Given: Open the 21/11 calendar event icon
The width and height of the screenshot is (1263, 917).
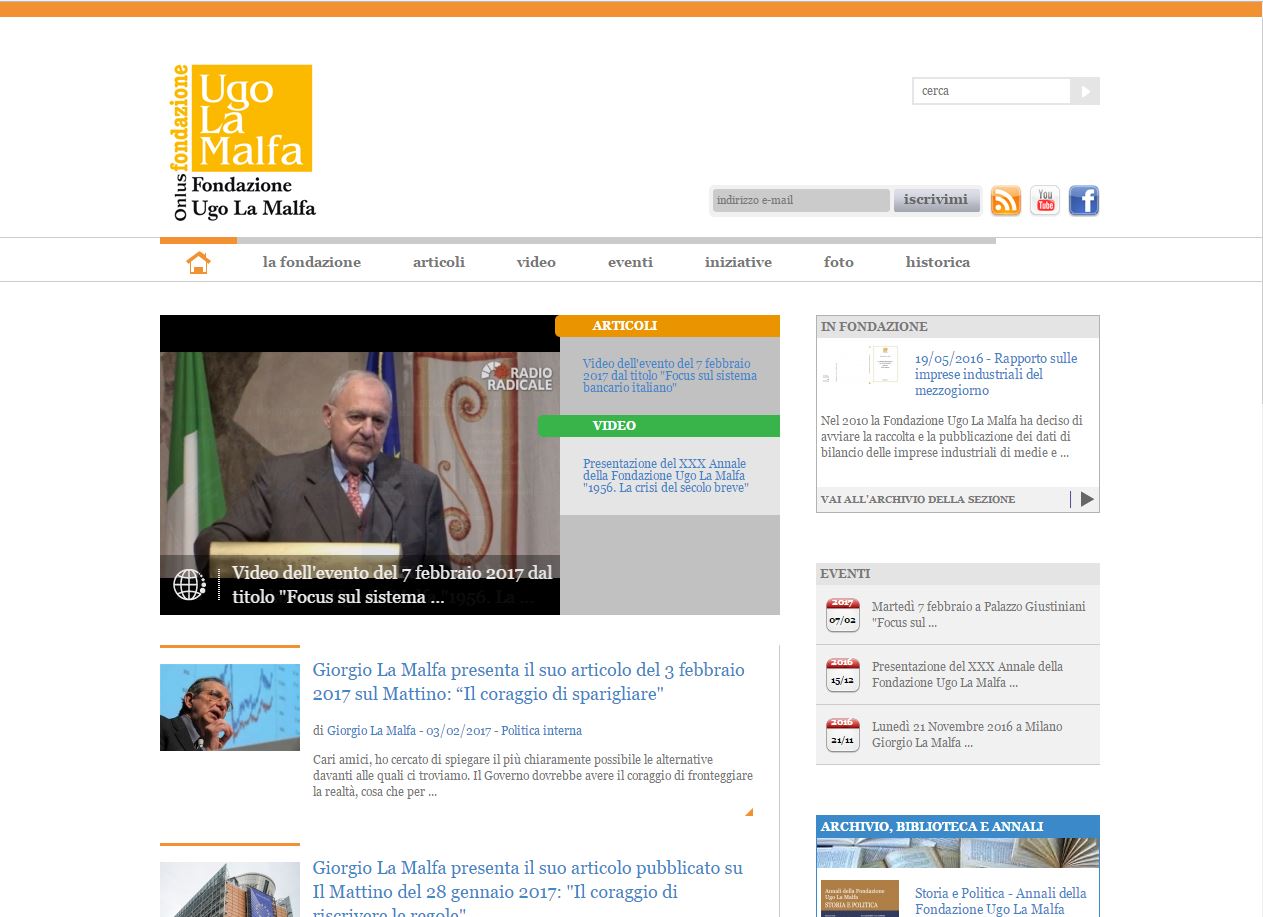Looking at the screenshot, I should pos(842,735).
